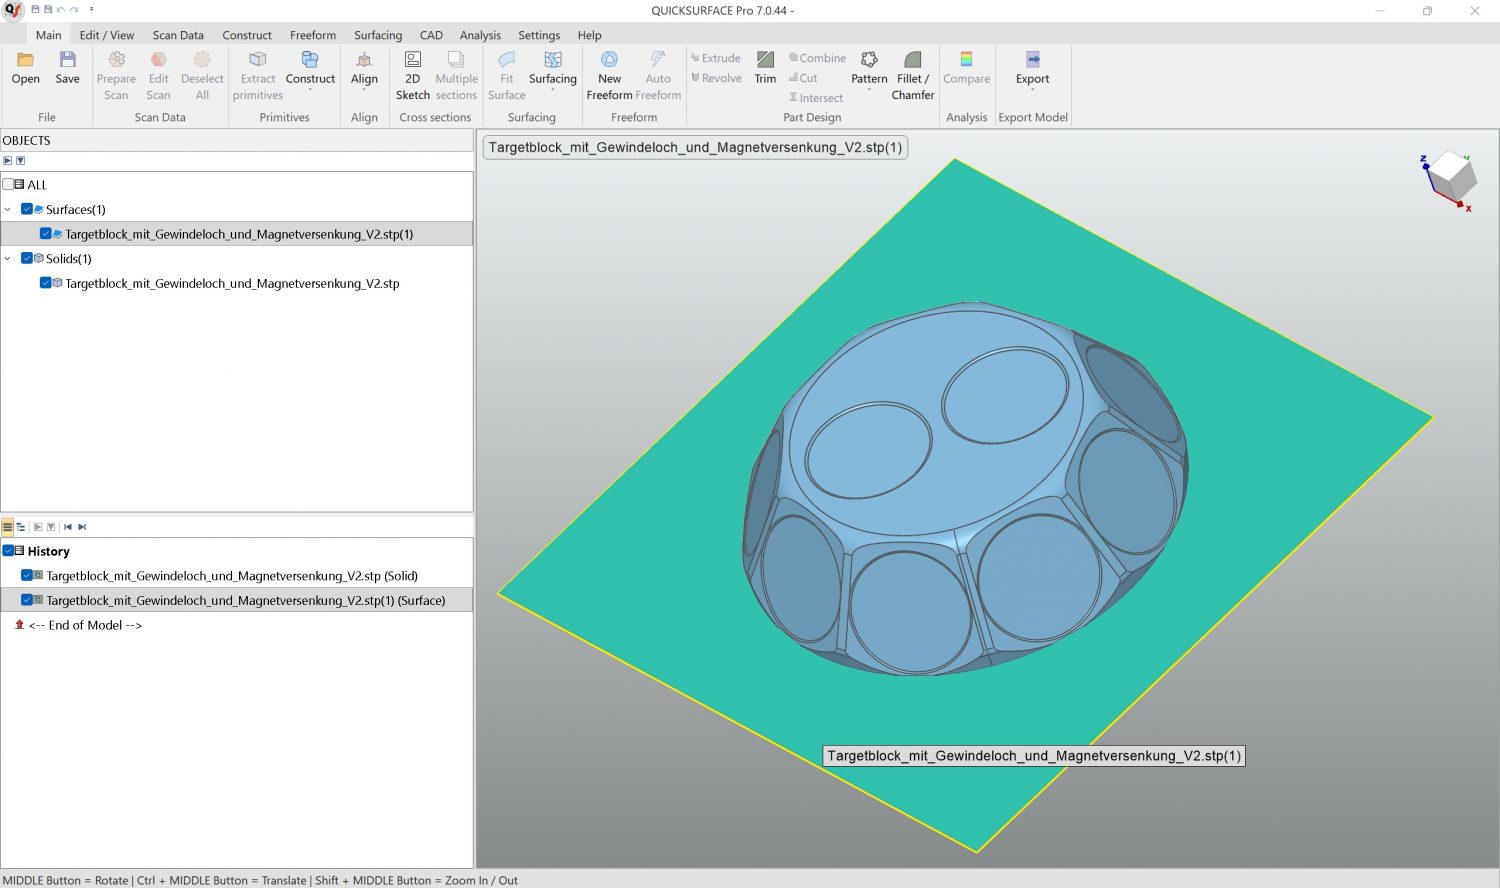Open the 2D Sketch tool
The height and width of the screenshot is (888, 1500).
coord(412,76)
